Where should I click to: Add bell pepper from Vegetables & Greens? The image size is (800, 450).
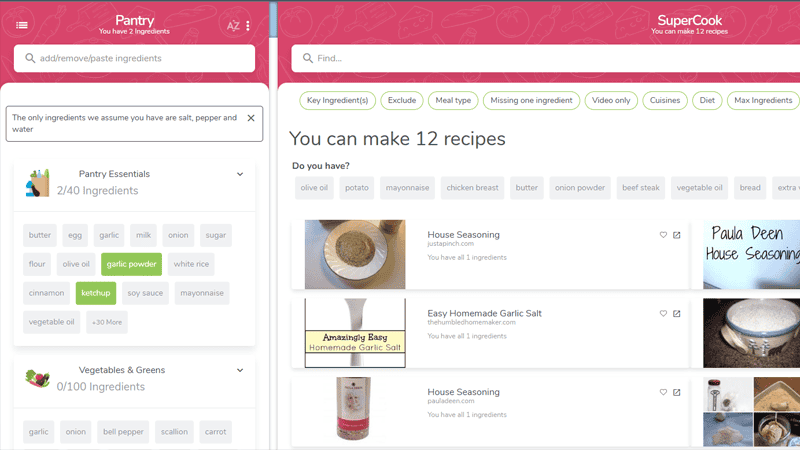pos(123,432)
